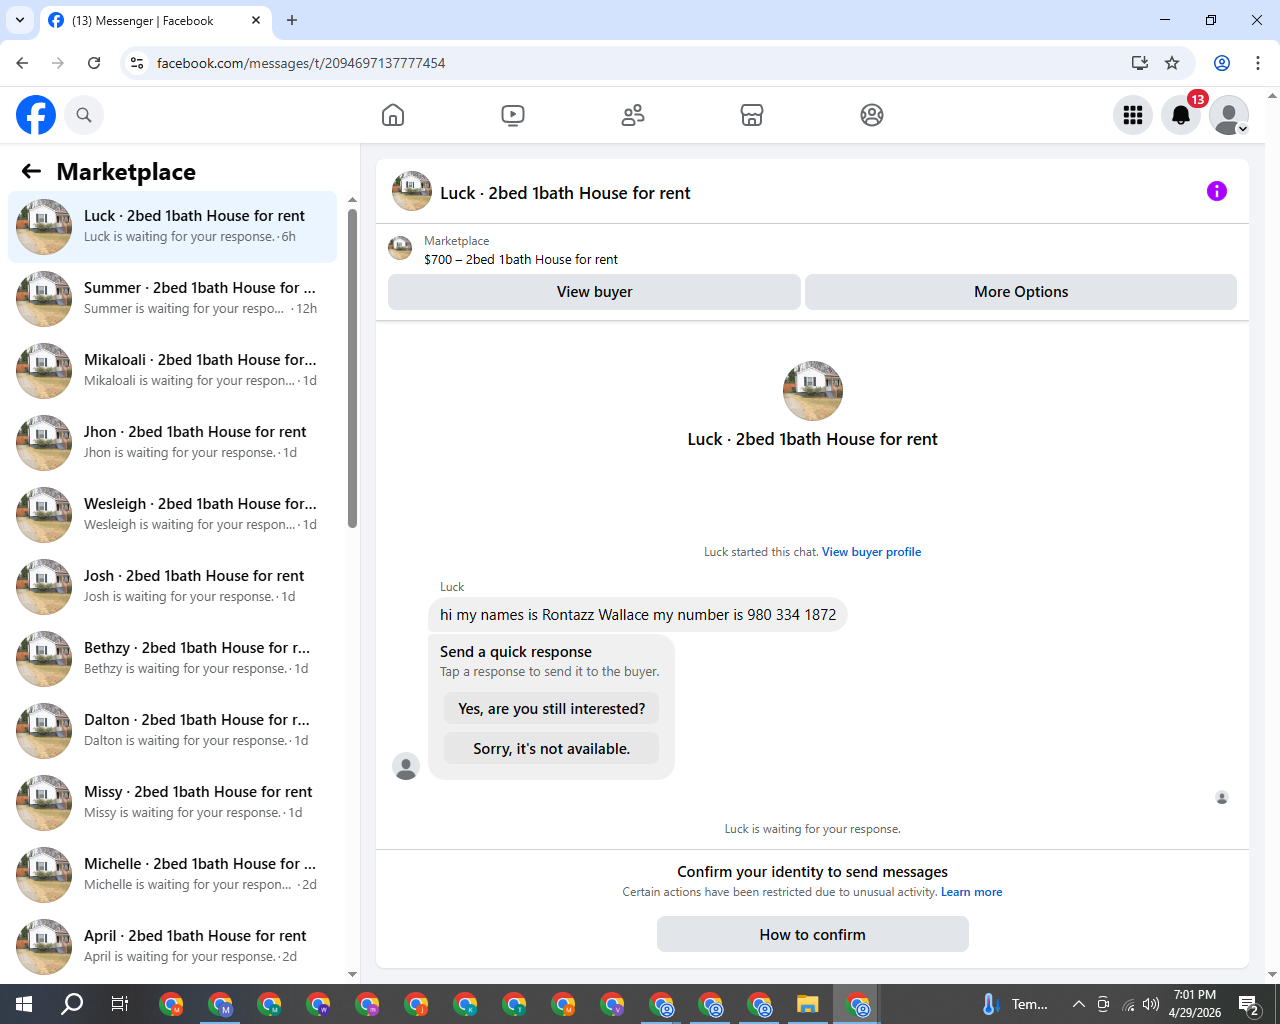
Task: Follow the Learn more link
Action: [x=971, y=892]
